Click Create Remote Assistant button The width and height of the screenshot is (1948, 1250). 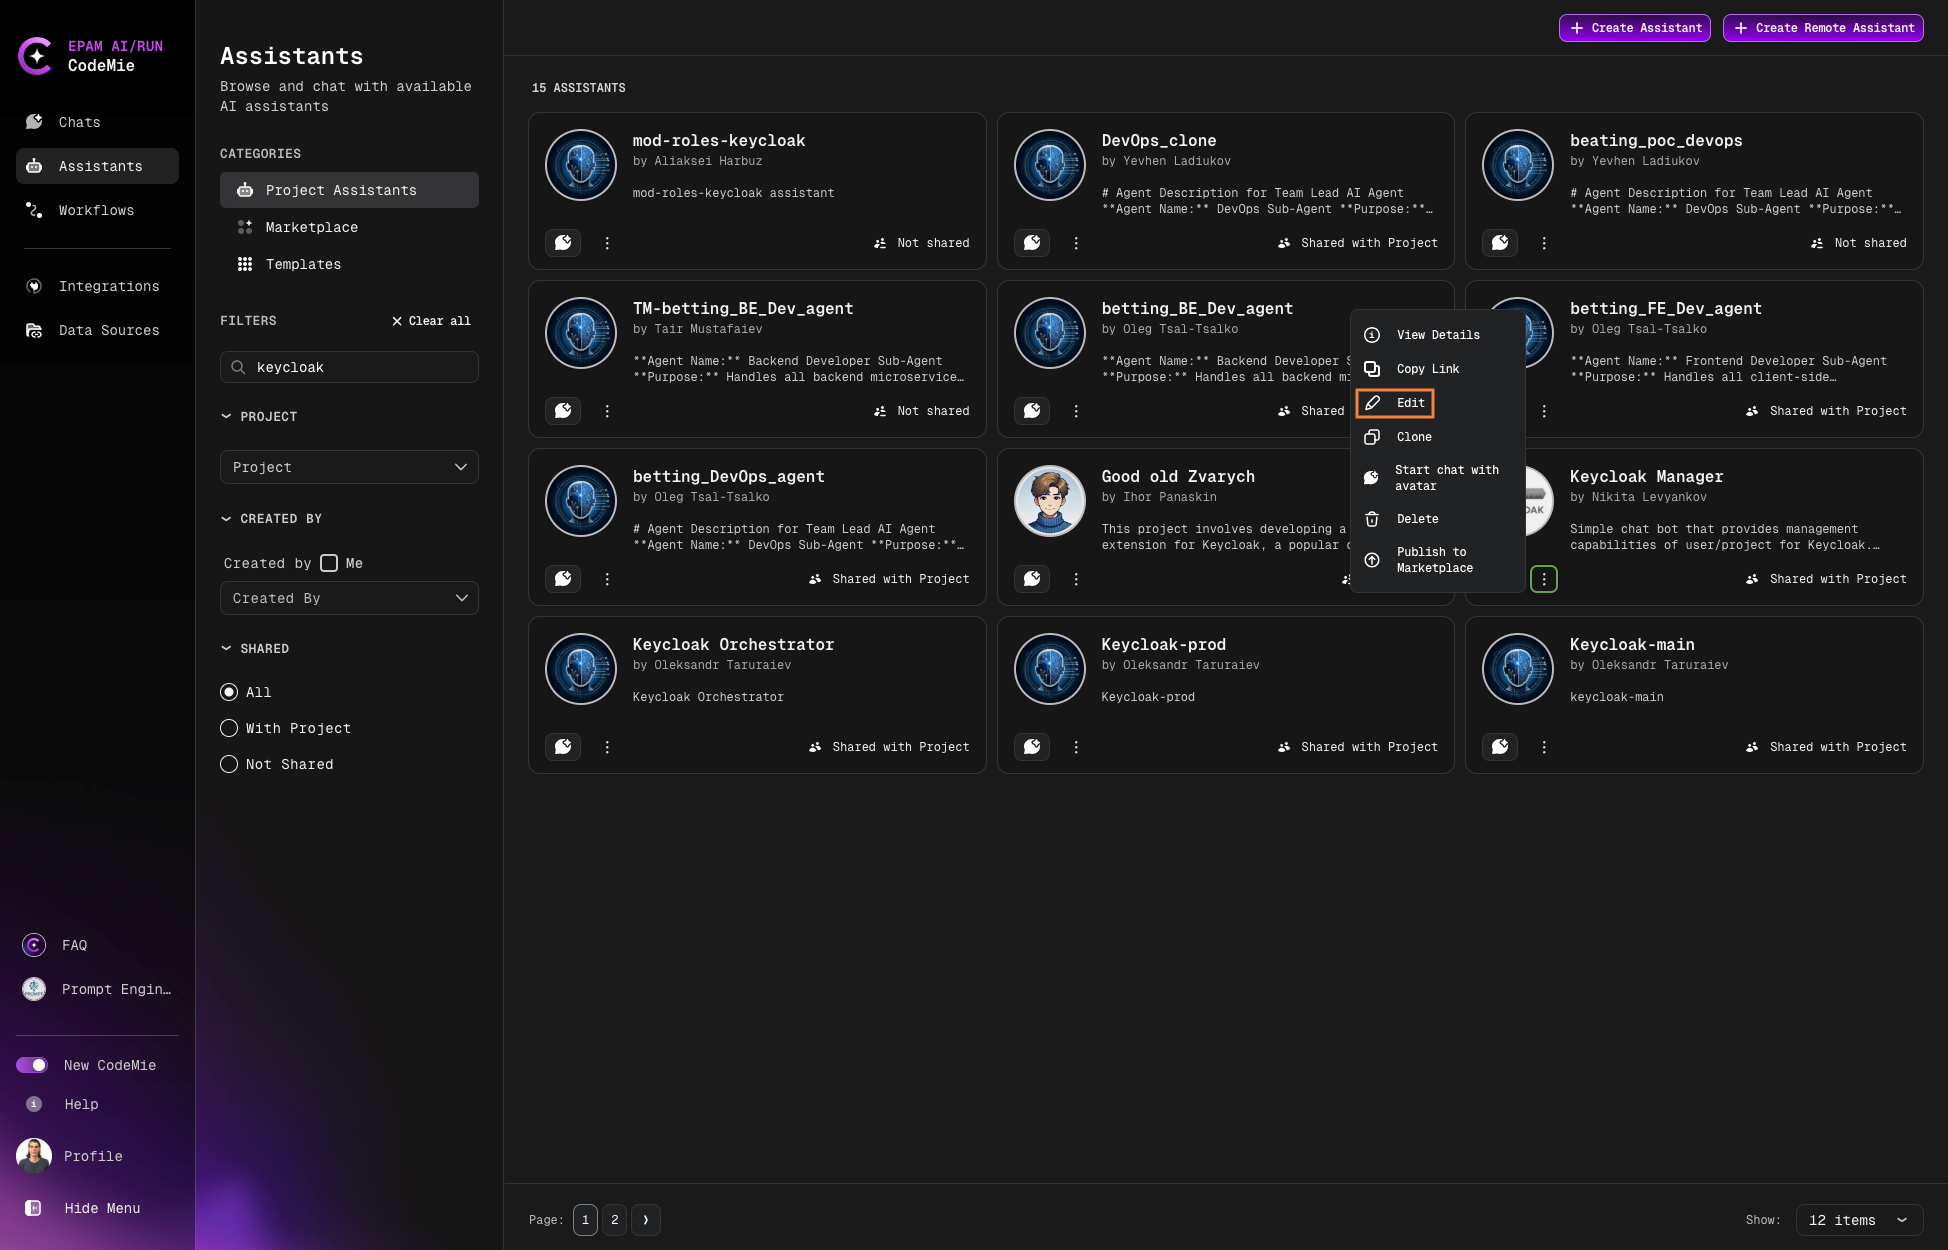coord(1823,28)
